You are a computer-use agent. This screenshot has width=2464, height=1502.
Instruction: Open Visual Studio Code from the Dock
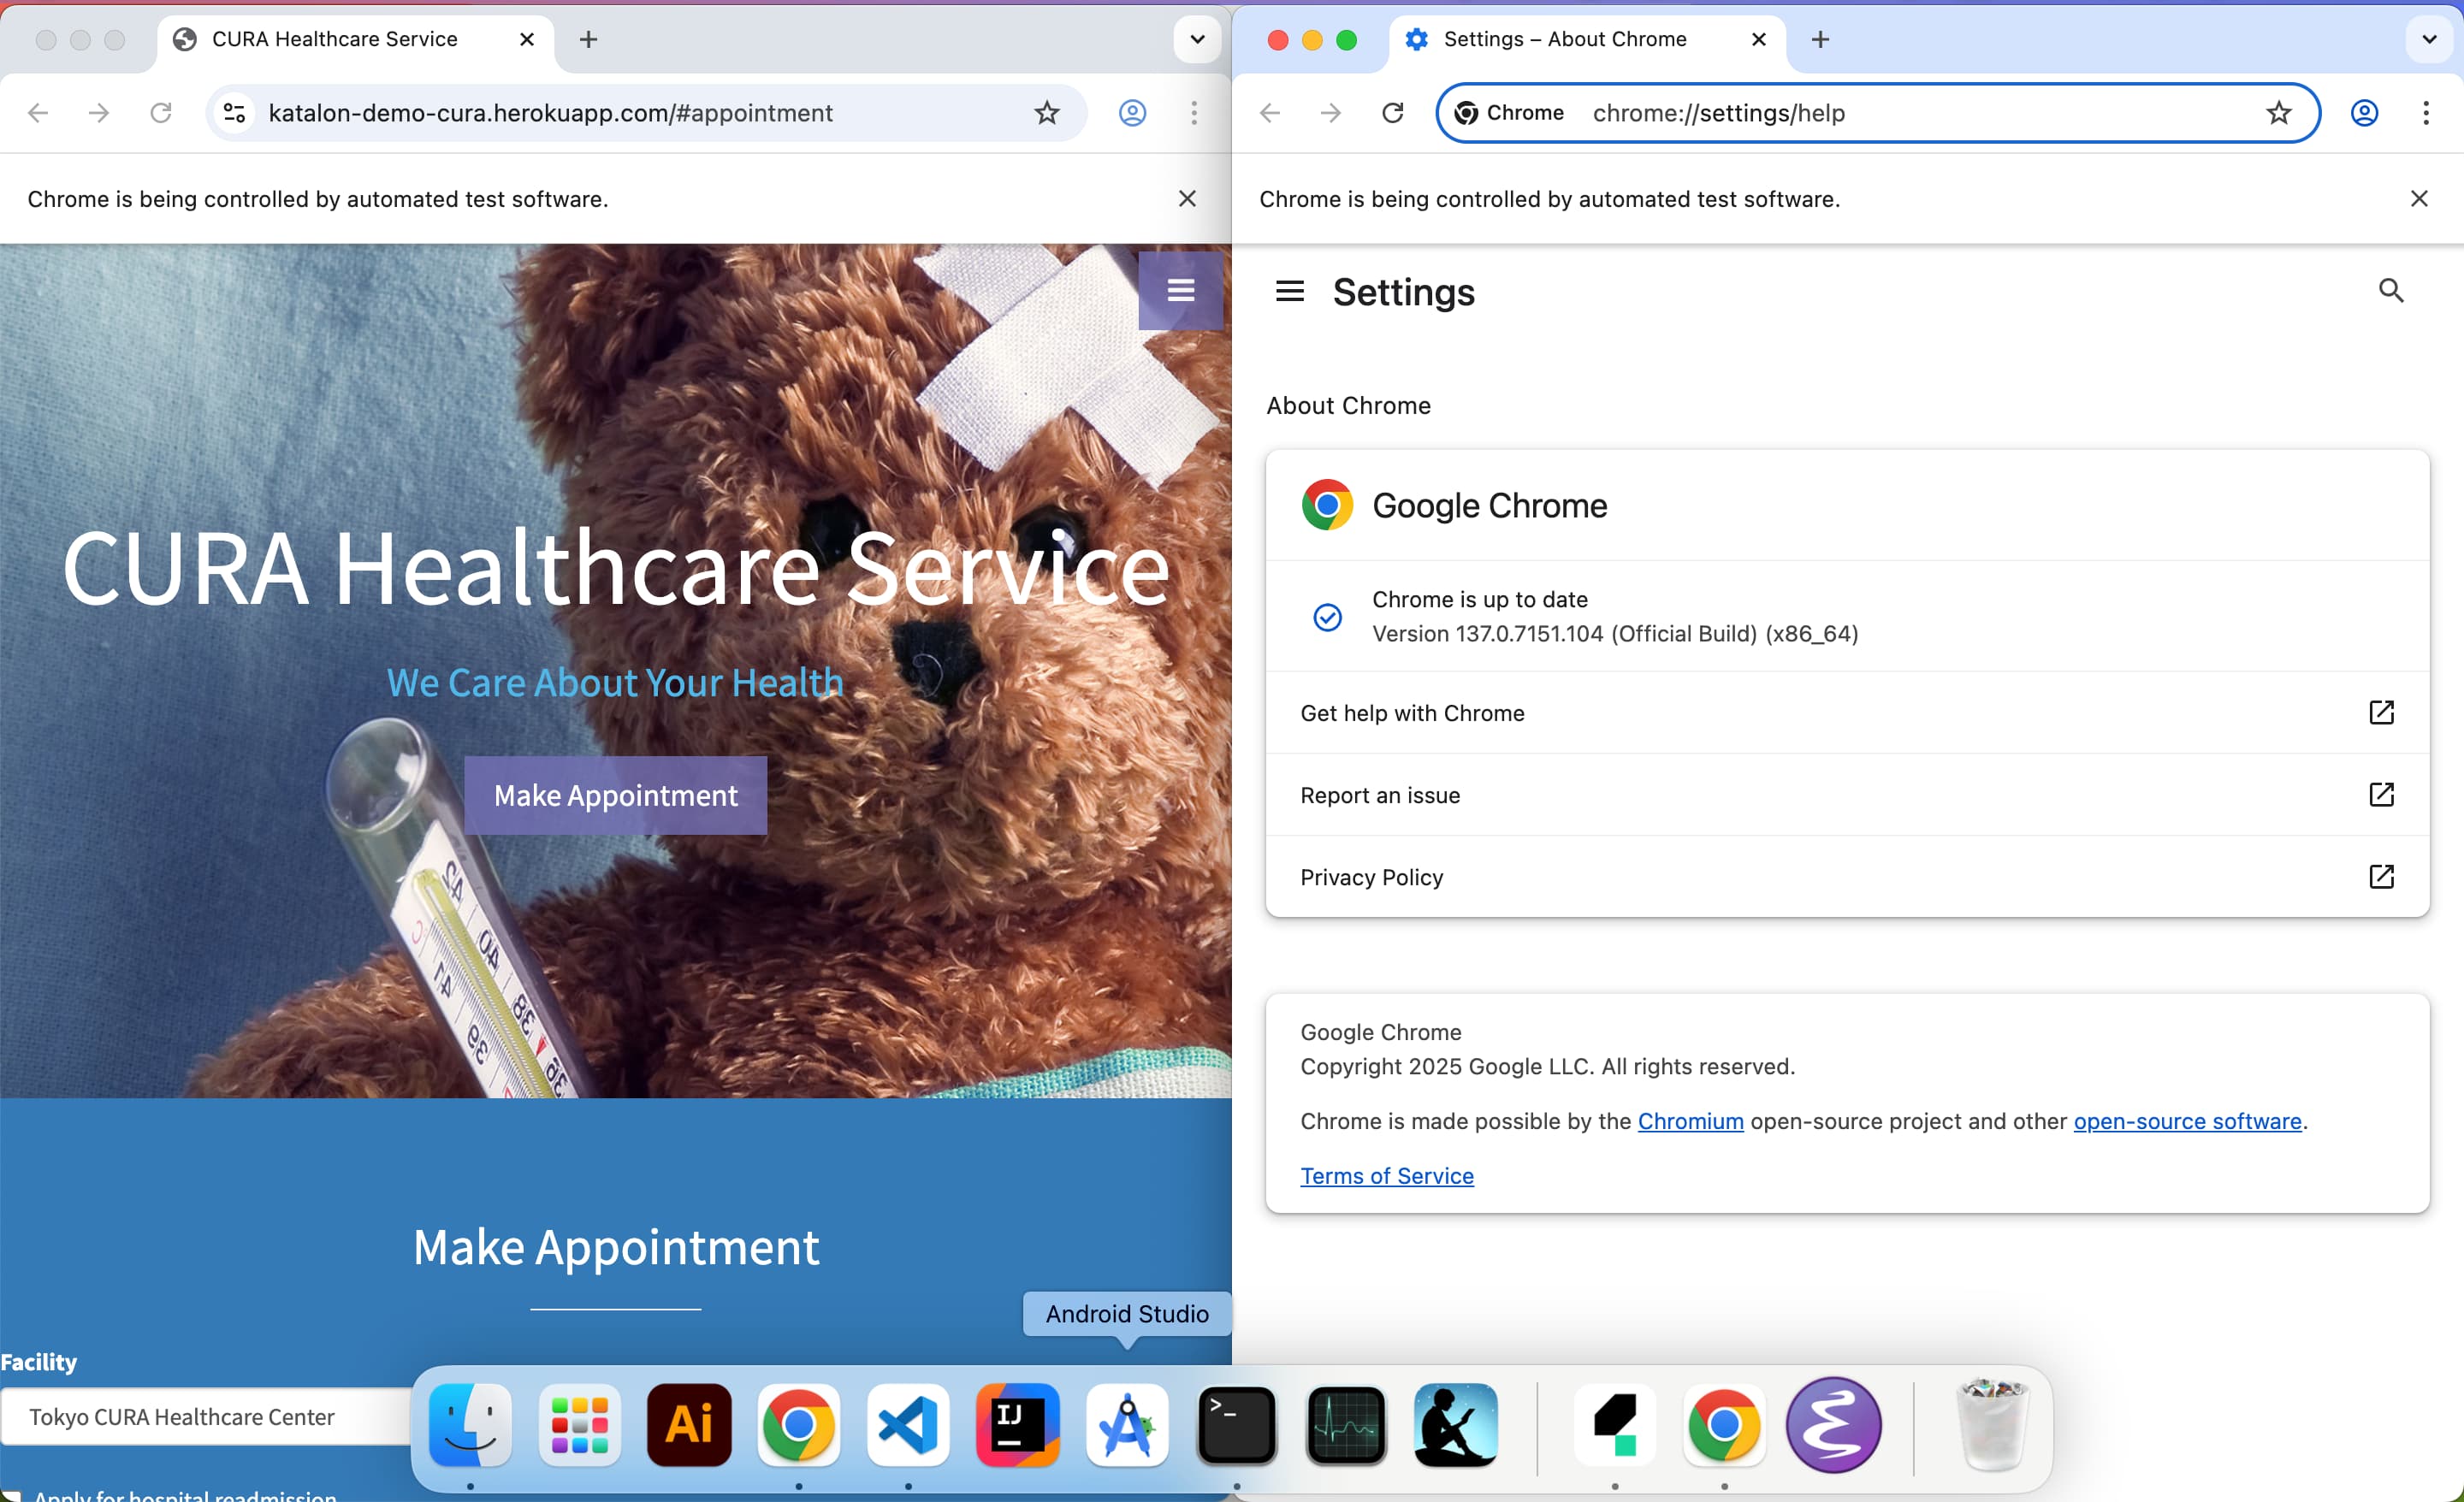[908, 1425]
